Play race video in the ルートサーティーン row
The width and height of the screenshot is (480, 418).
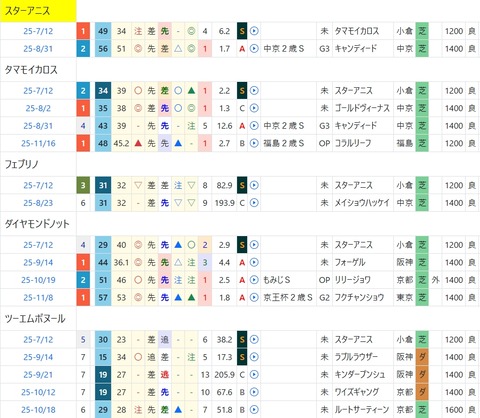tap(254, 410)
